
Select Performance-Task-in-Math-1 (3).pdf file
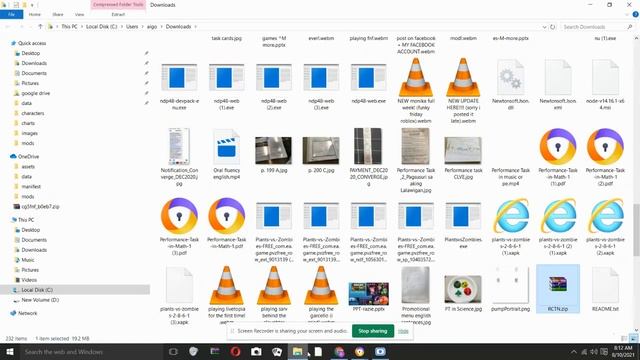[x=179, y=227]
